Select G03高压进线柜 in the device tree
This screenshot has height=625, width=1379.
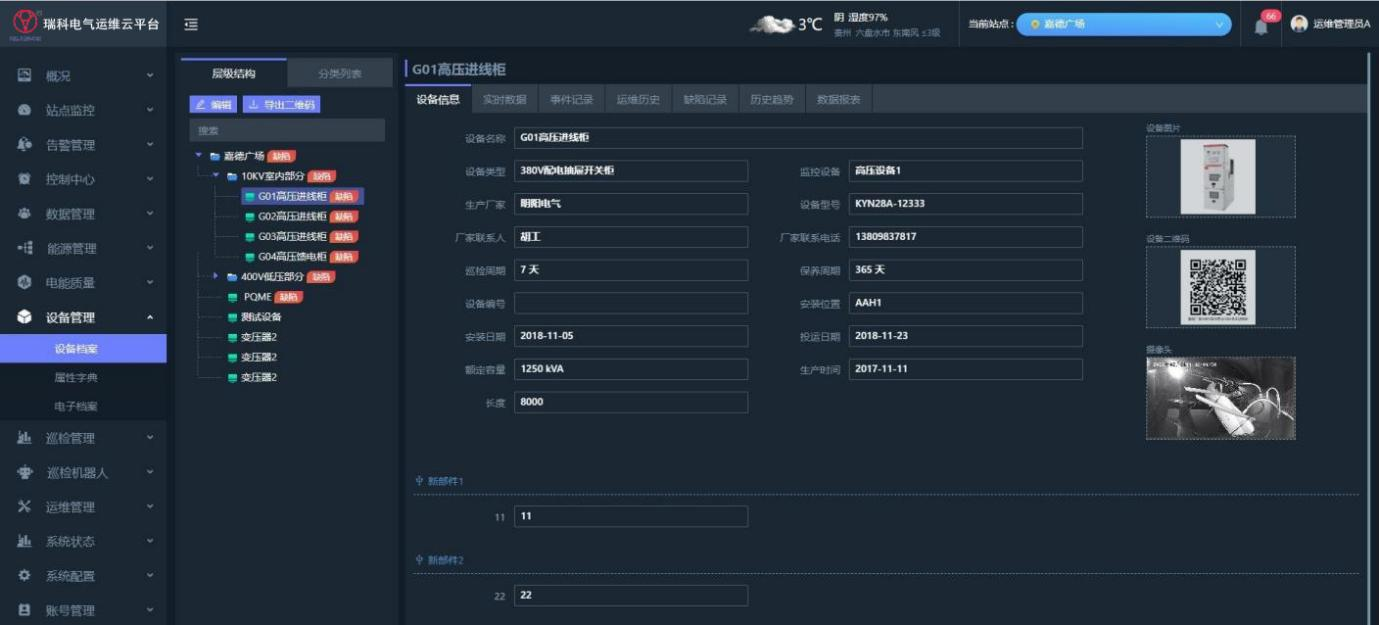pos(292,236)
